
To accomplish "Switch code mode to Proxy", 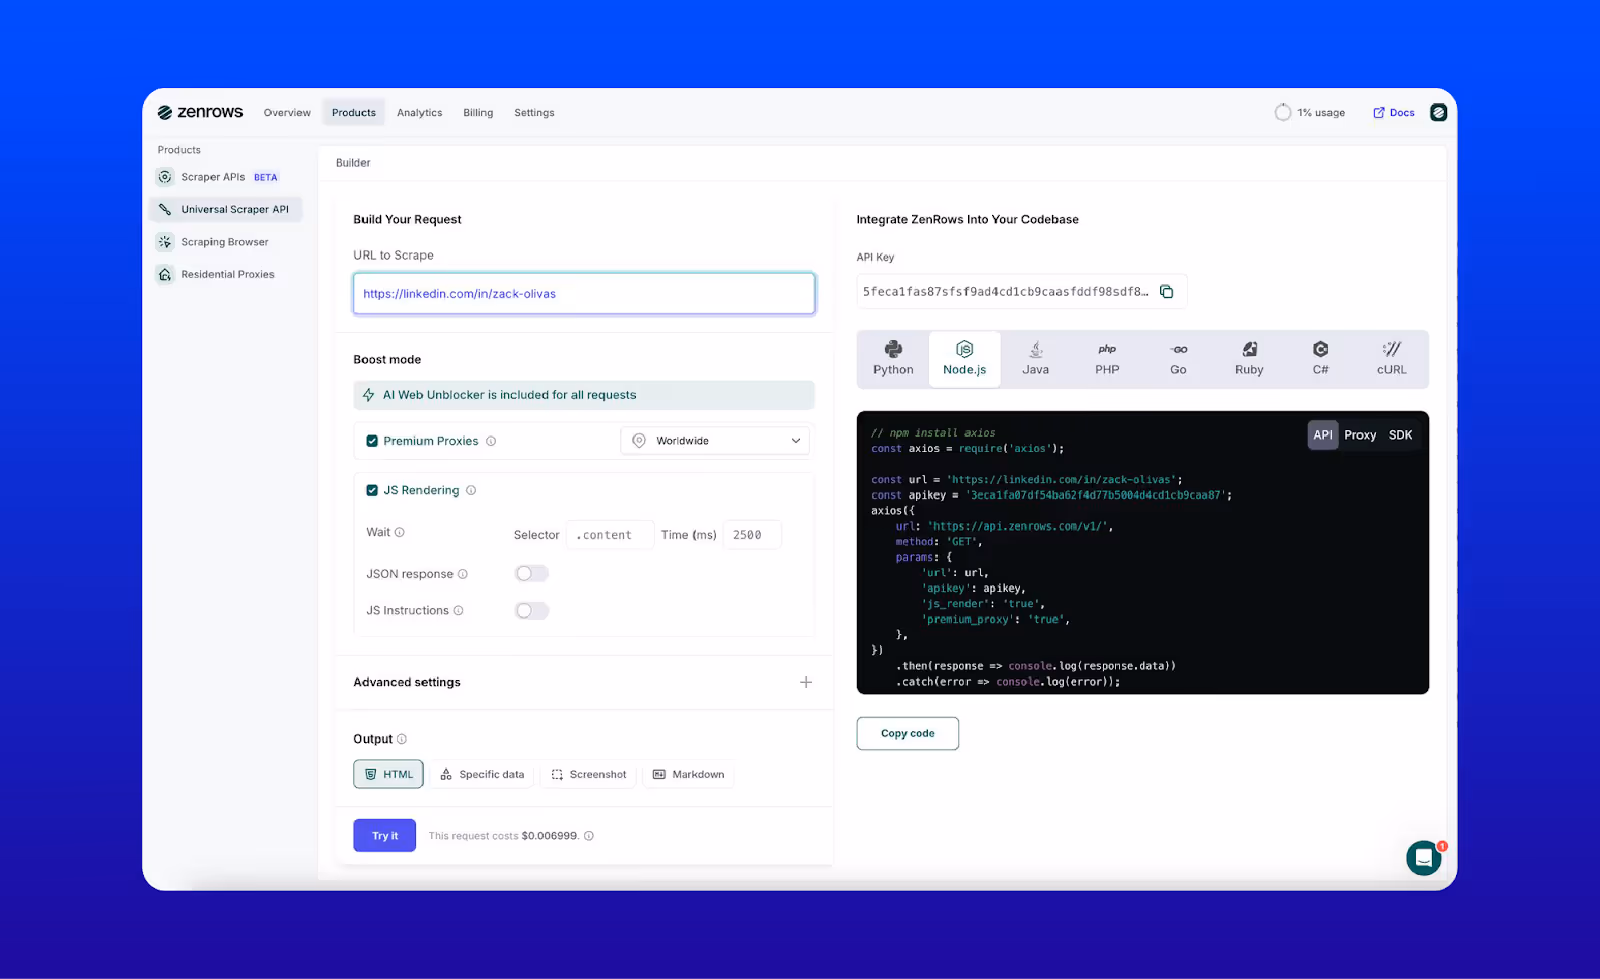I will pyautogui.click(x=1360, y=435).
